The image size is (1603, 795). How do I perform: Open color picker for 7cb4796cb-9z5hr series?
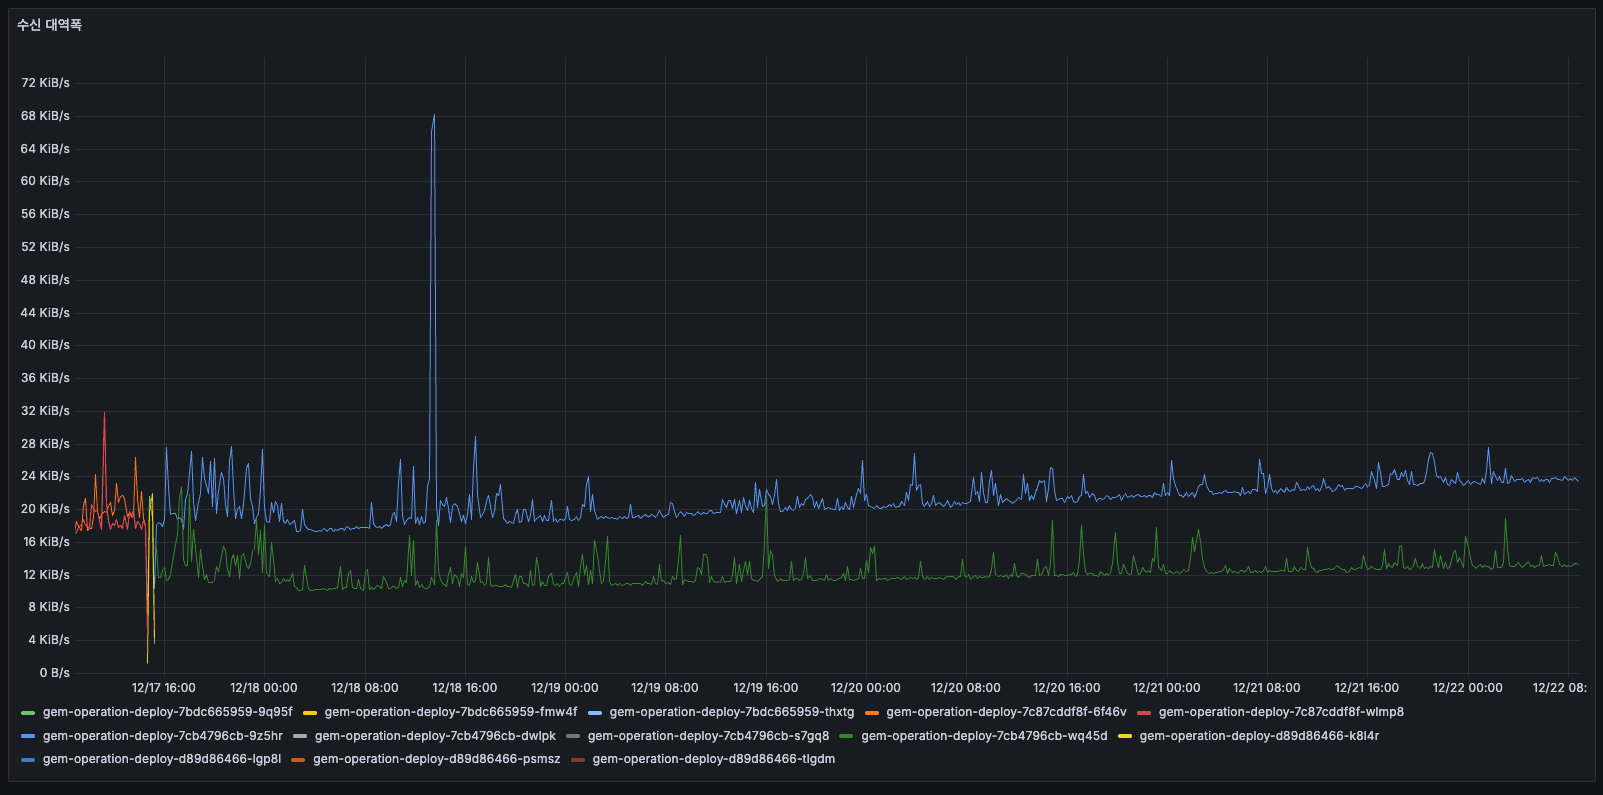pos(28,736)
